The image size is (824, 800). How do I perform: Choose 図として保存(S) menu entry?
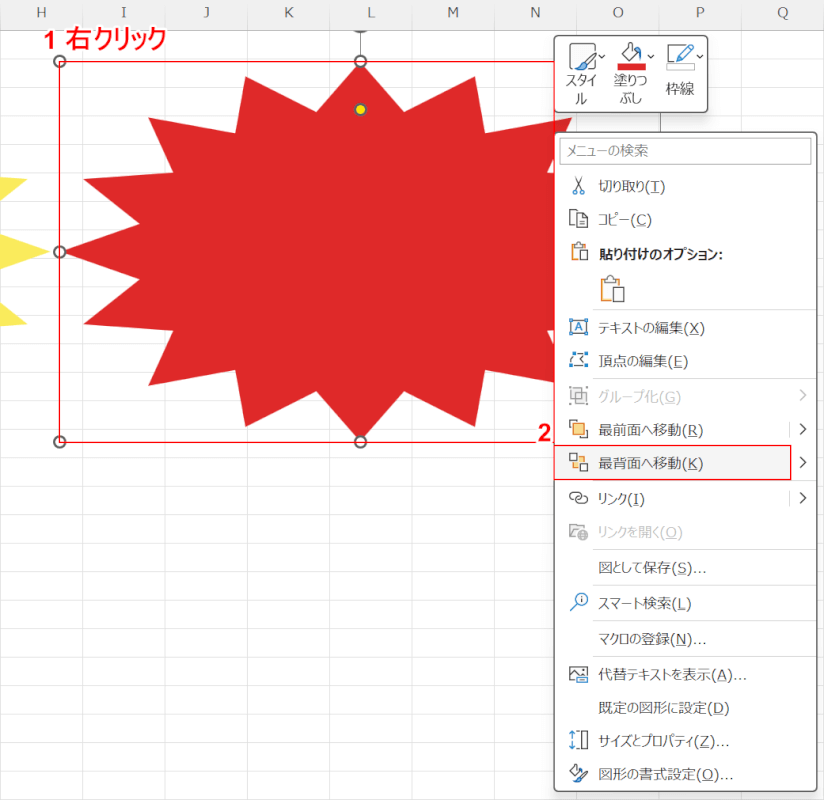tap(652, 568)
